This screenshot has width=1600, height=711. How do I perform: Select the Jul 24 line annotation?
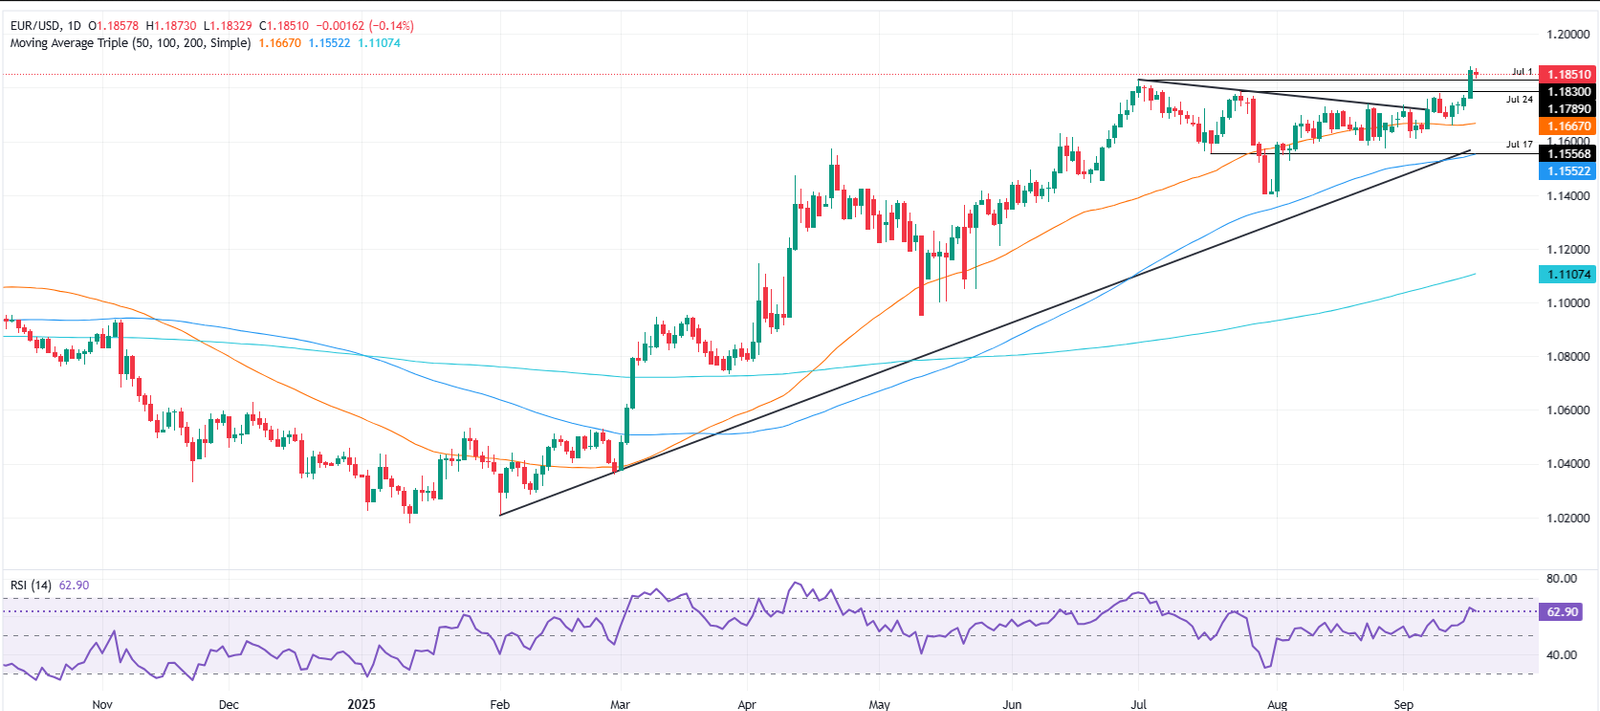coord(1519,100)
